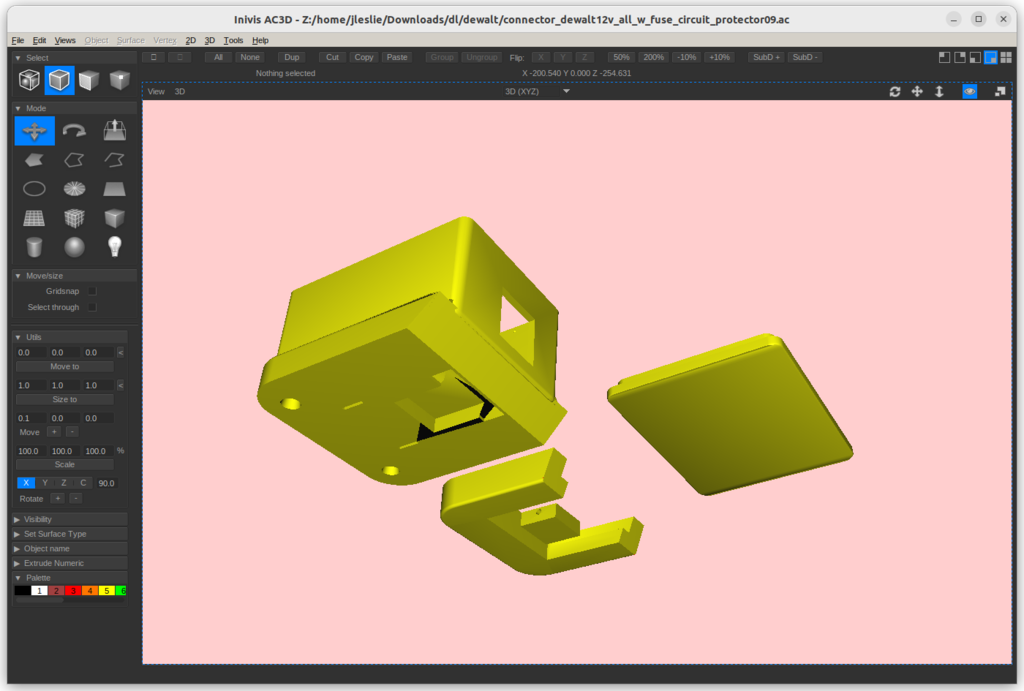The width and height of the screenshot is (1024, 691).
Task: Collapse the Mode panel
Action: point(18,108)
